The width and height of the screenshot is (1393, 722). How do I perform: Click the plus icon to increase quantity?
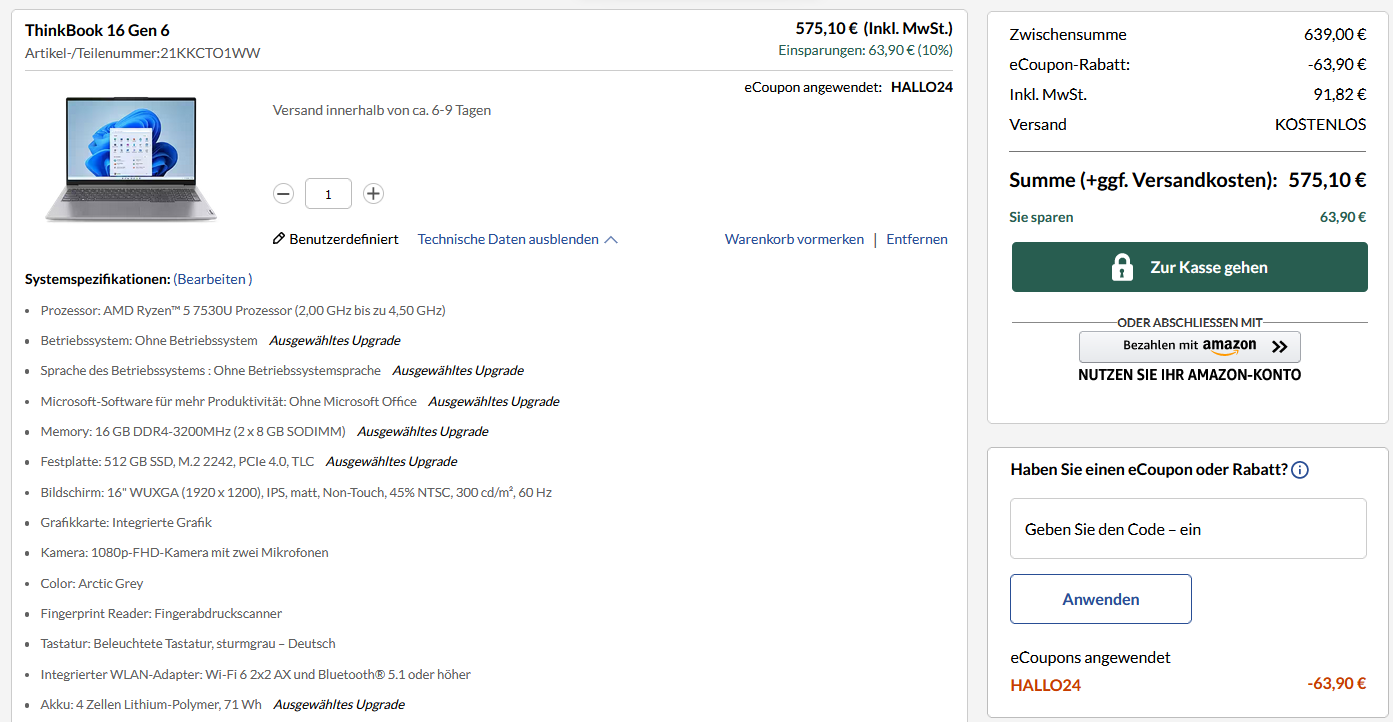(x=373, y=193)
